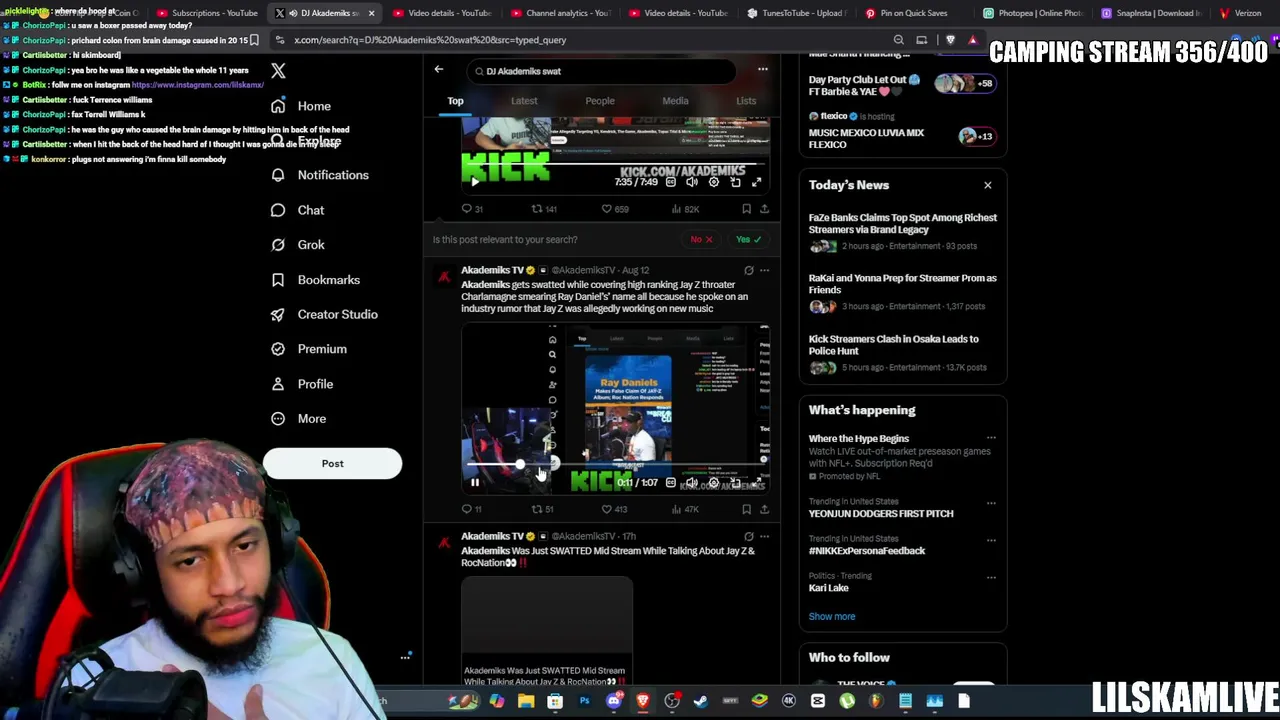
Task: Open the Kick Streamers Clash in Osaka story
Action: 903,353
